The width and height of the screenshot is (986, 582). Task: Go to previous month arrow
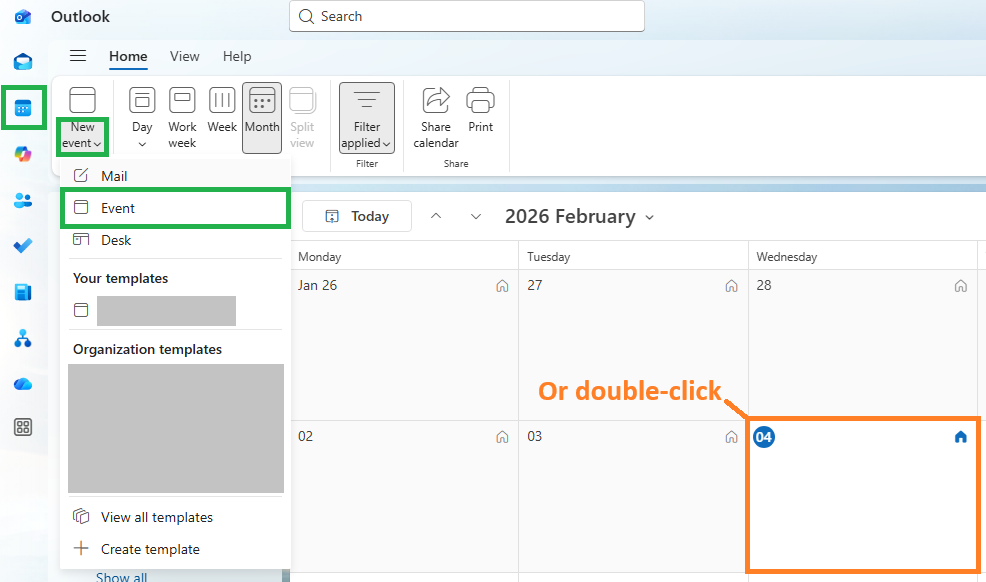[x=436, y=216]
